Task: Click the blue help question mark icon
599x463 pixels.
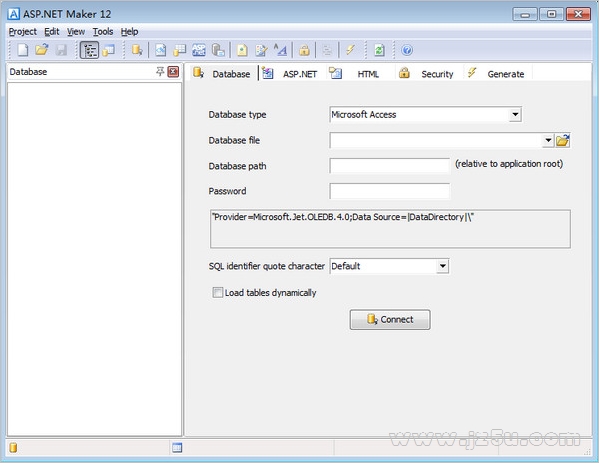Action: tap(407, 50)
